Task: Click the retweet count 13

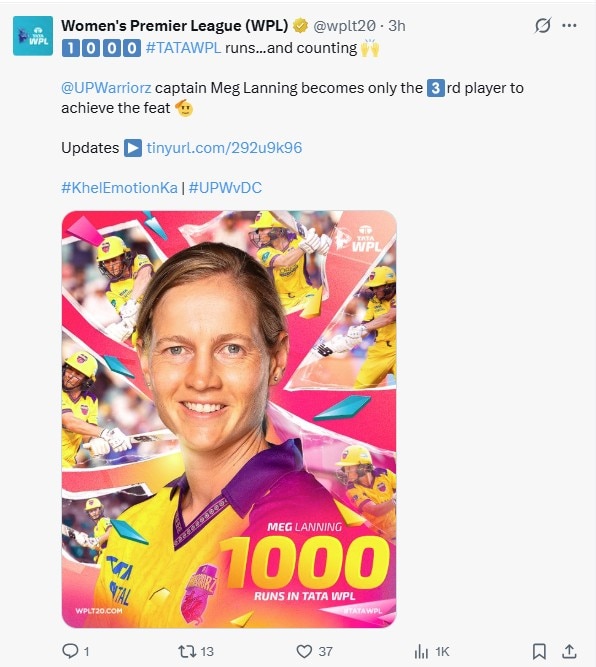Action: (207, 652)
